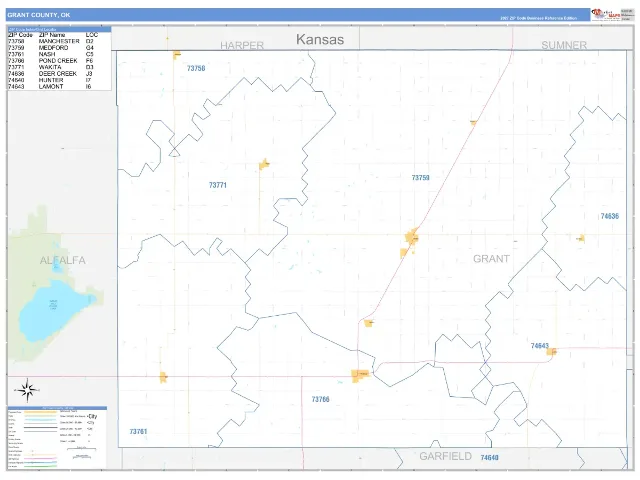Click HUNTER in the index table
The image size is (640, 480).
click(x=51, y=80)
